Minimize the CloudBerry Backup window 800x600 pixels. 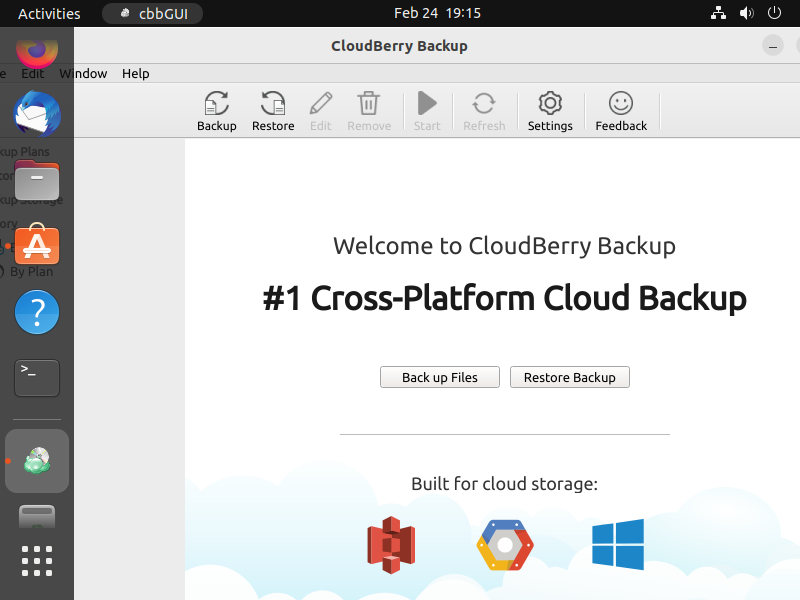coord(773,46)
